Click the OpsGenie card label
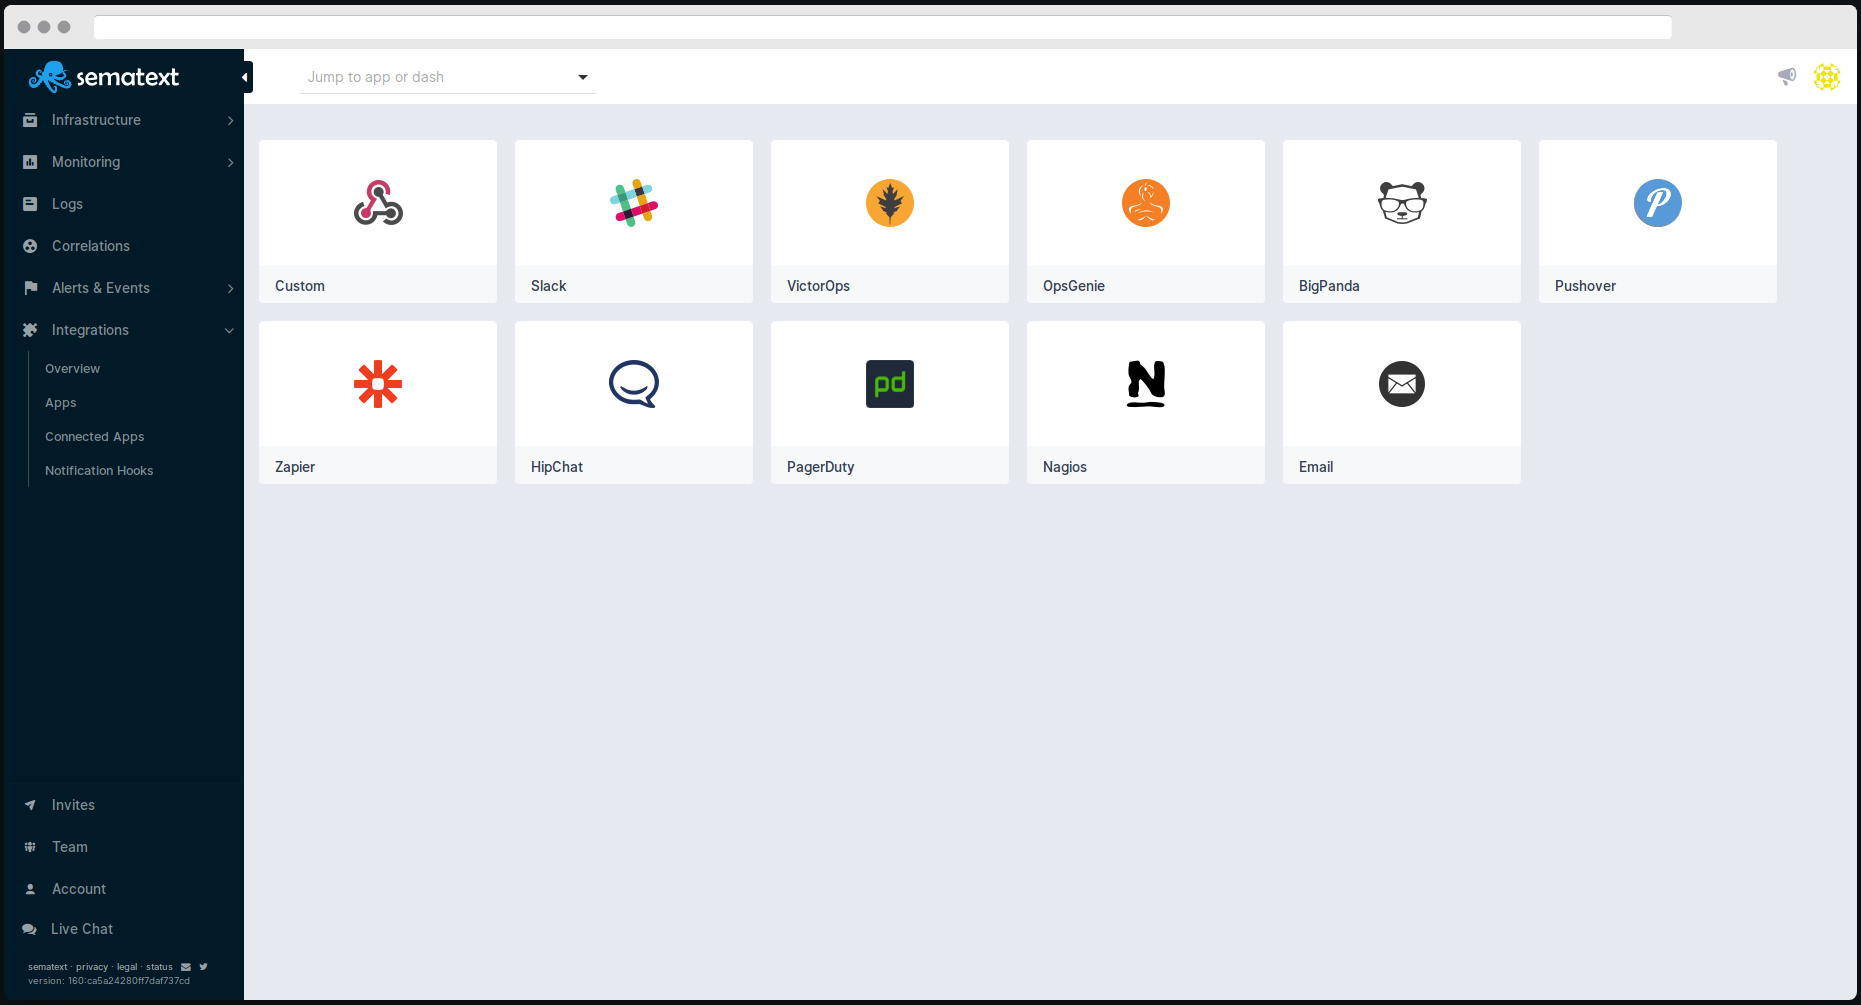 (x=1074, y=286)
